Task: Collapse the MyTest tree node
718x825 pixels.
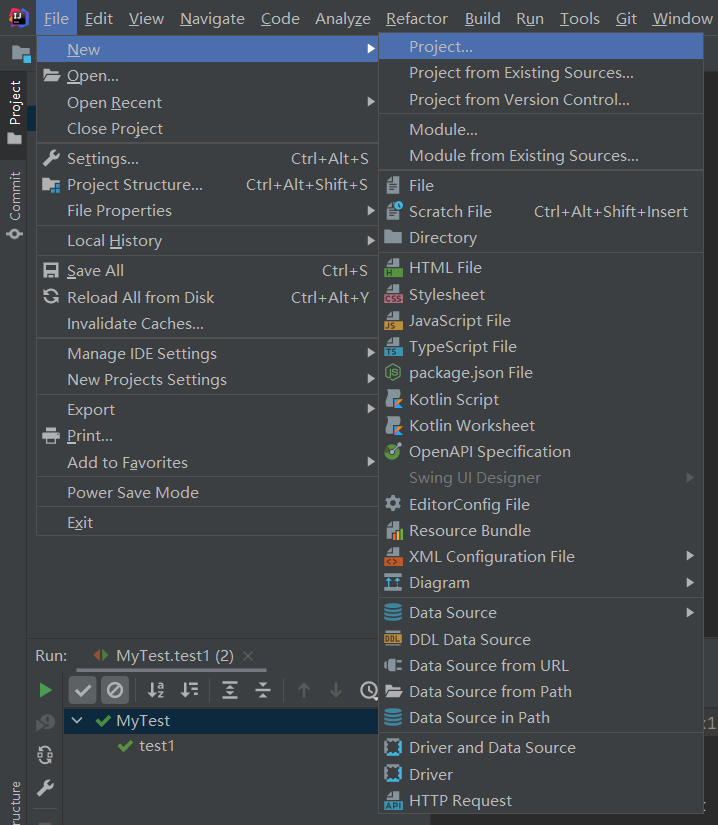Action: tap(77, 720)
